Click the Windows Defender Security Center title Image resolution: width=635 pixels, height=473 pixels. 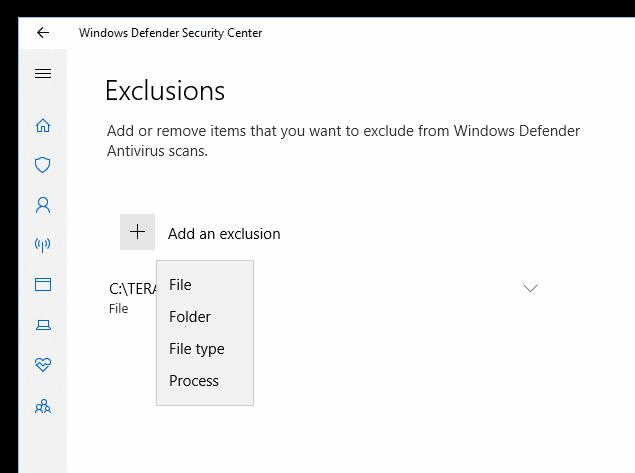(x=170, y=32)
